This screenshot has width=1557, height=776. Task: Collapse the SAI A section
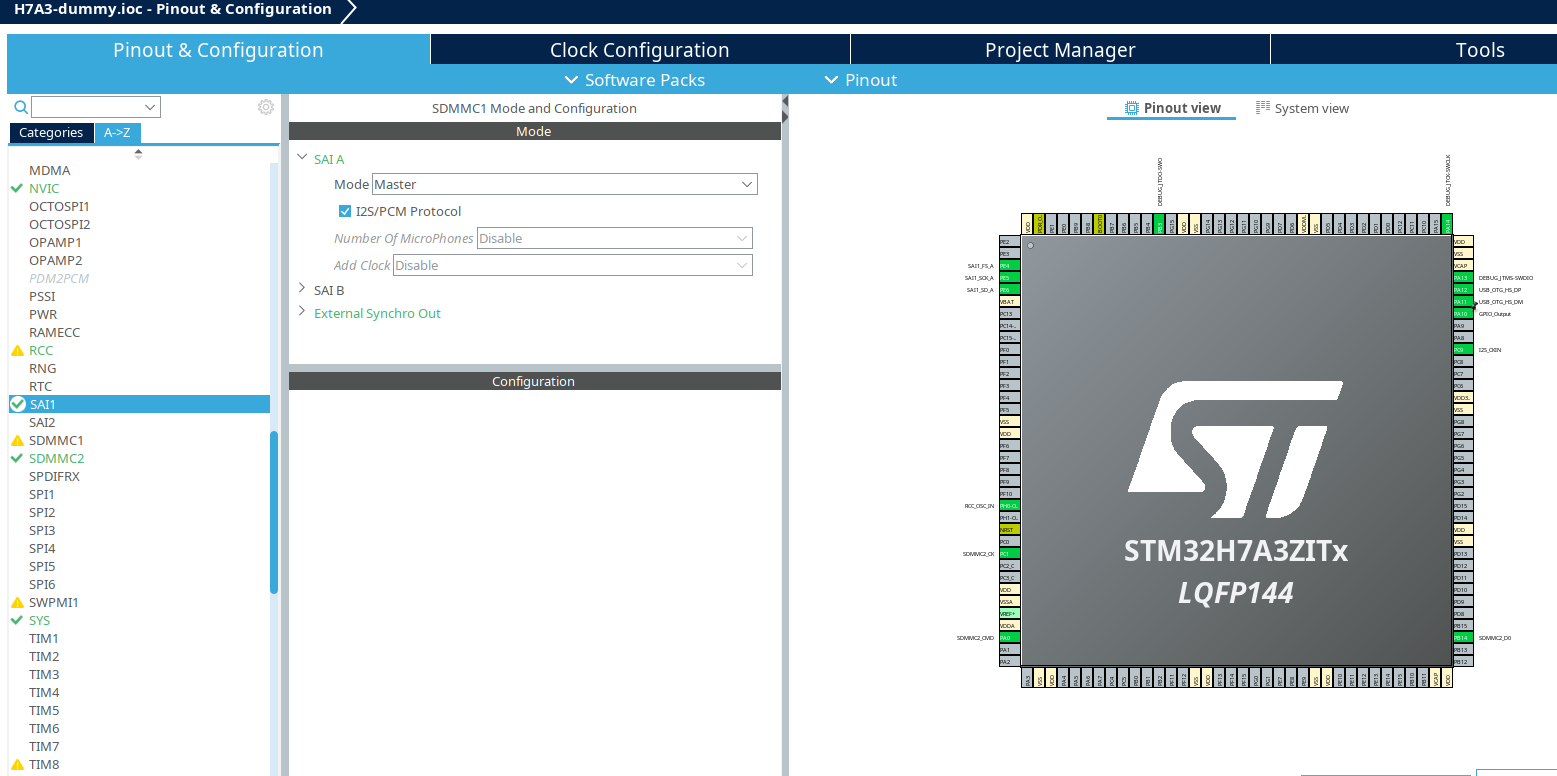[302, 158]
